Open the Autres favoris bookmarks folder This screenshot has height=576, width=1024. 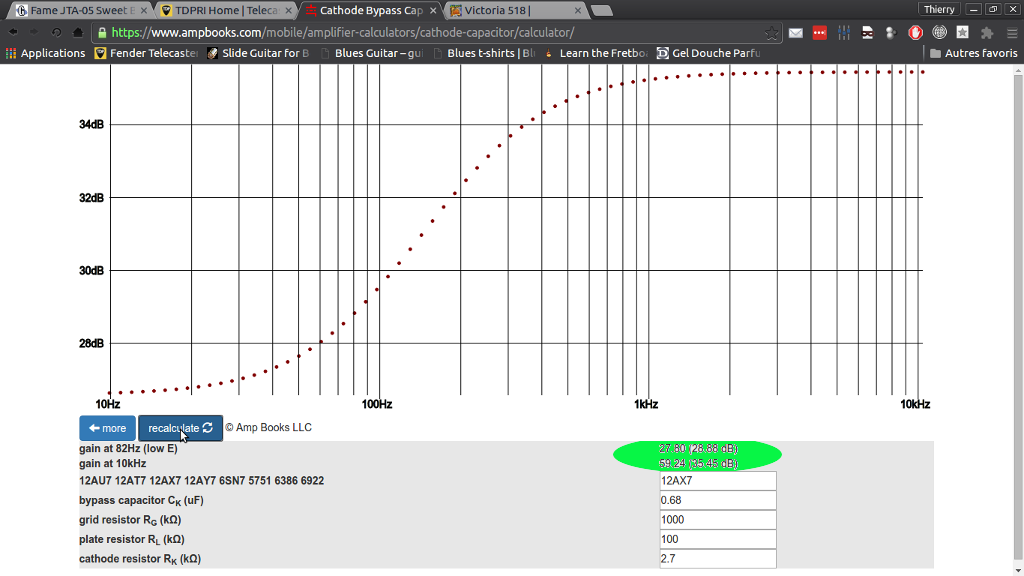coord(973,53)
